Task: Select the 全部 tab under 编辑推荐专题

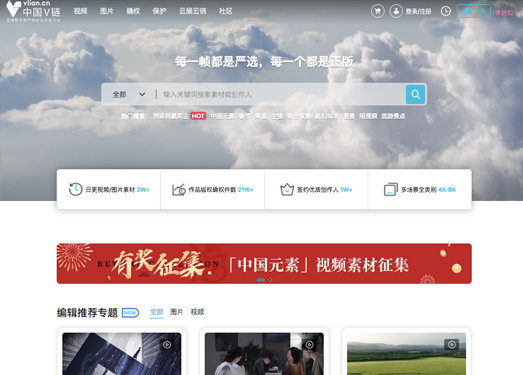Action: tap(156, 312)
